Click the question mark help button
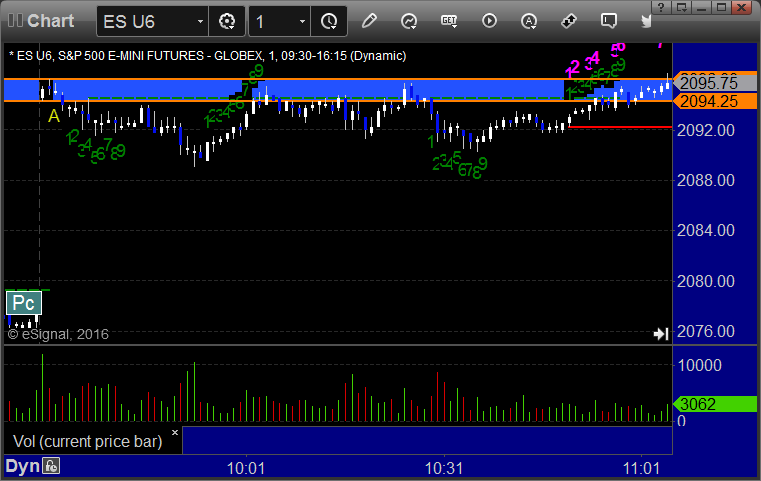 (x=661, y=7)
